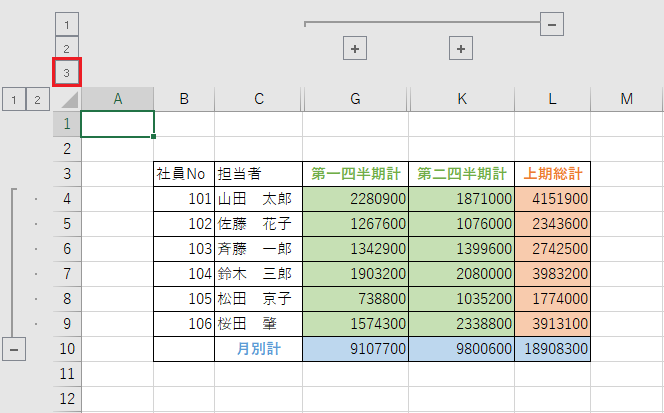Select row 11 header

[x=67, y=374]
